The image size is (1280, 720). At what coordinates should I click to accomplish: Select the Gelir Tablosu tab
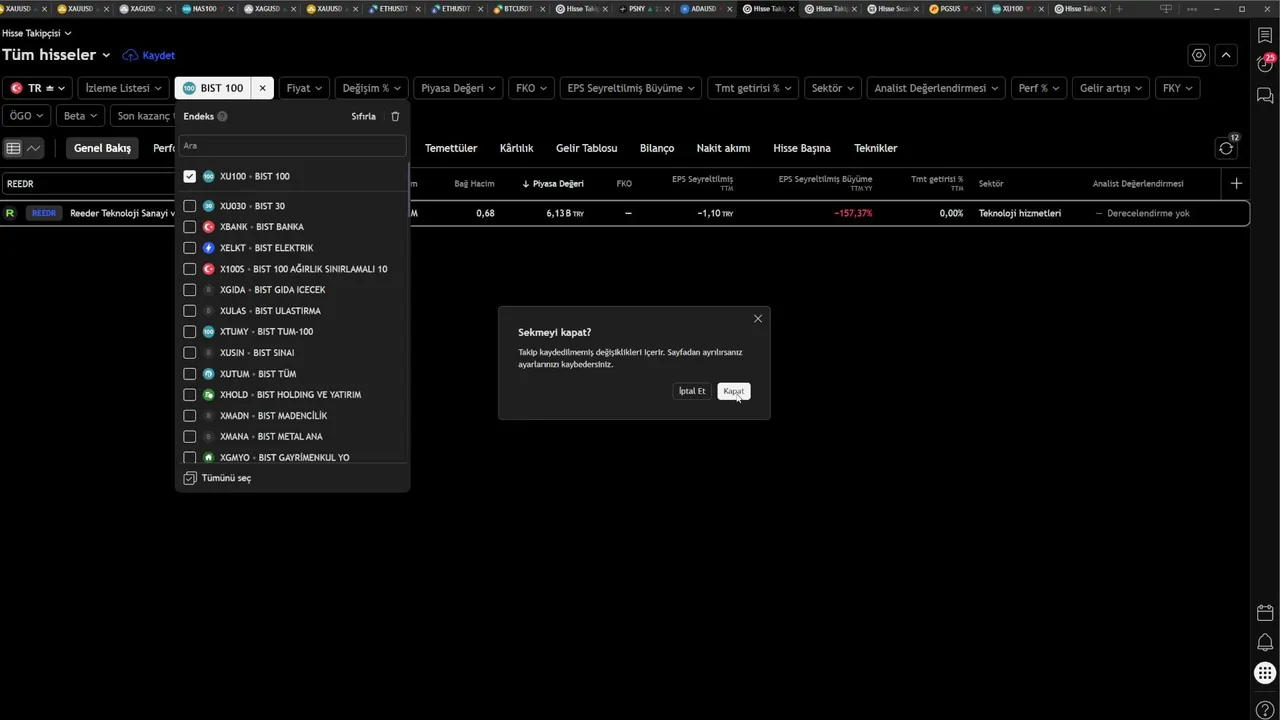point(587,148)
